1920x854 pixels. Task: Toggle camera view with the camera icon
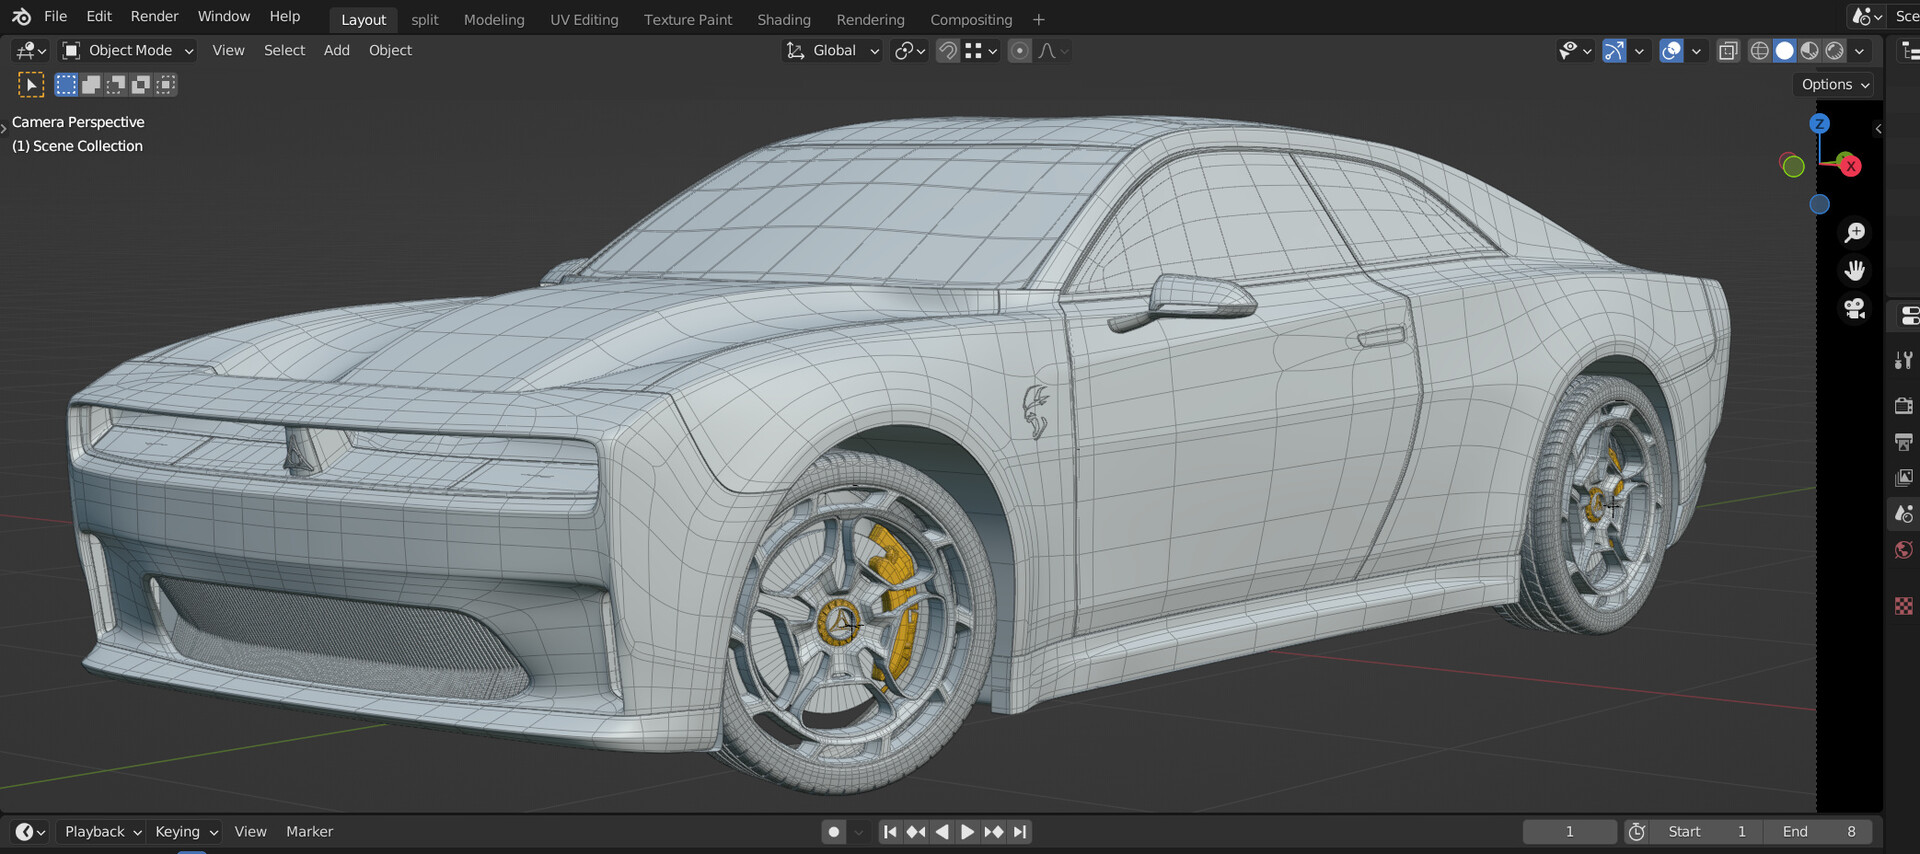click(1855, 309)
